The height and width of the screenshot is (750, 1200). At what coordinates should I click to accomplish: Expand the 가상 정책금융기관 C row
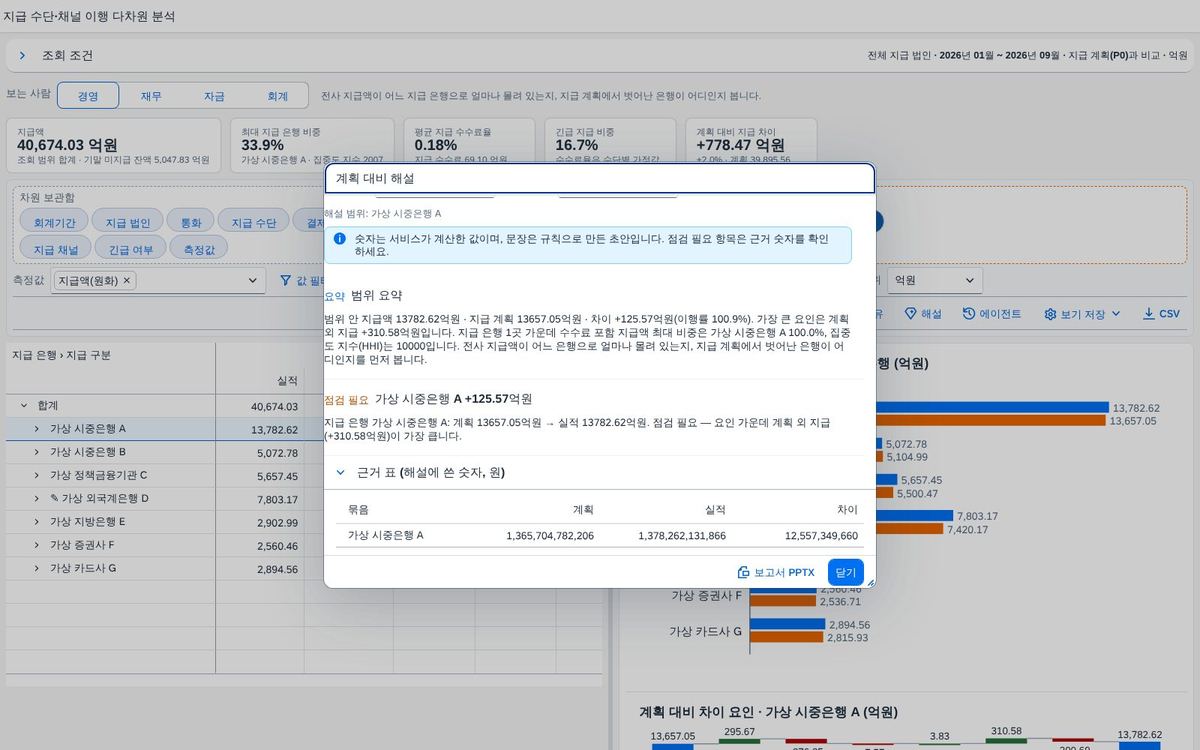coord(37,476)
